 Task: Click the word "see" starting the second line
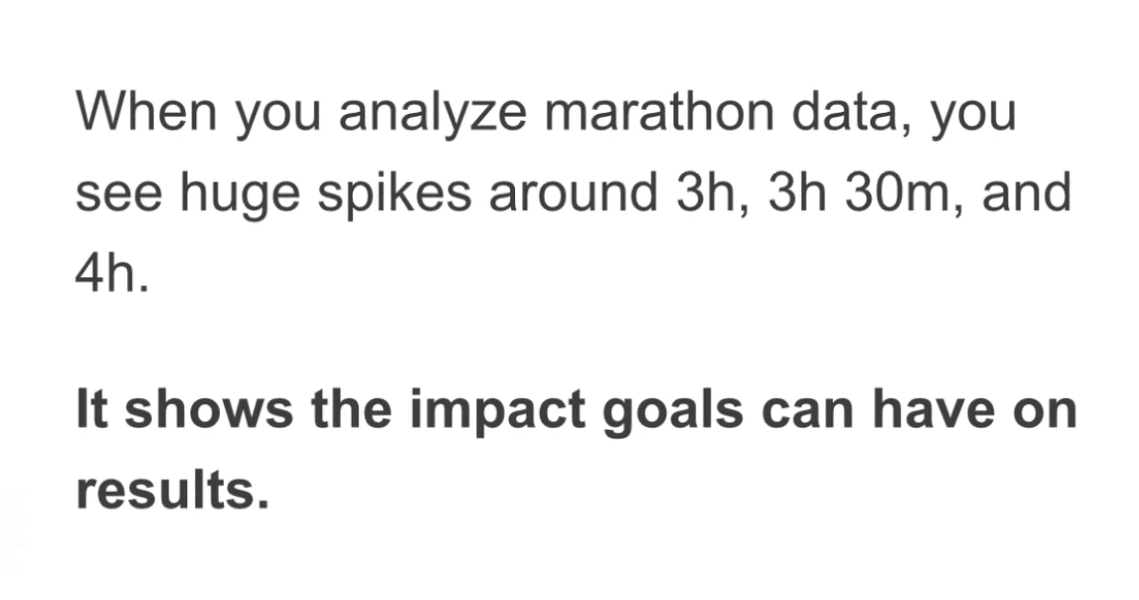coord(119,194)
